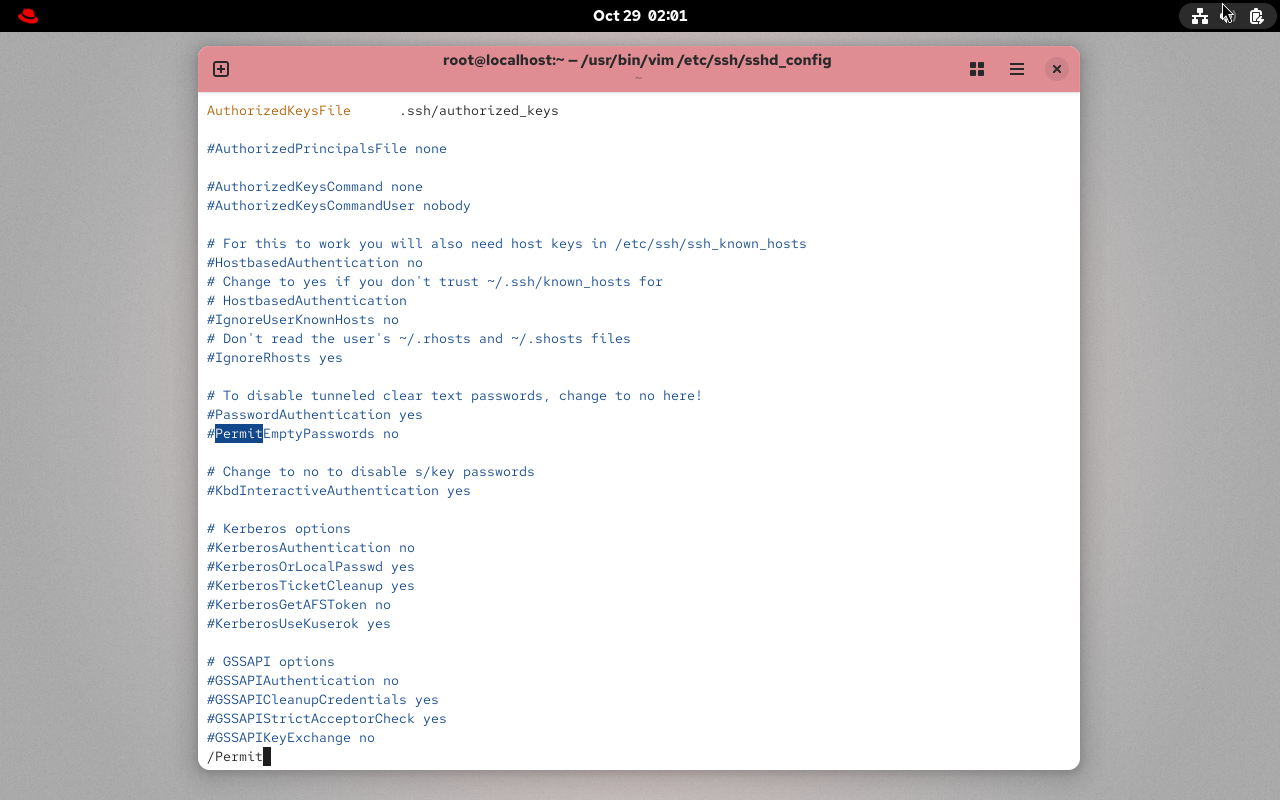Click the # Kerberos options comment line
The image size is (1280, 800).
278,528
